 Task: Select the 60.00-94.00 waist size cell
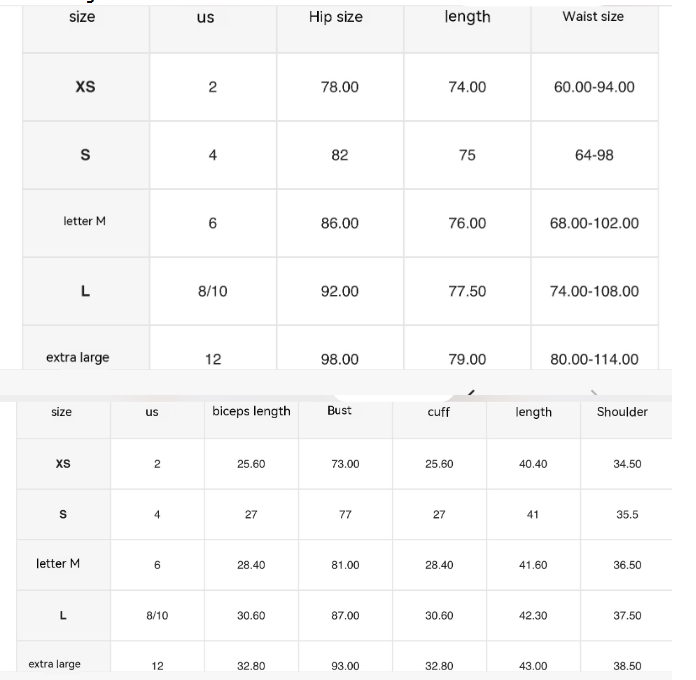point(594,87)
